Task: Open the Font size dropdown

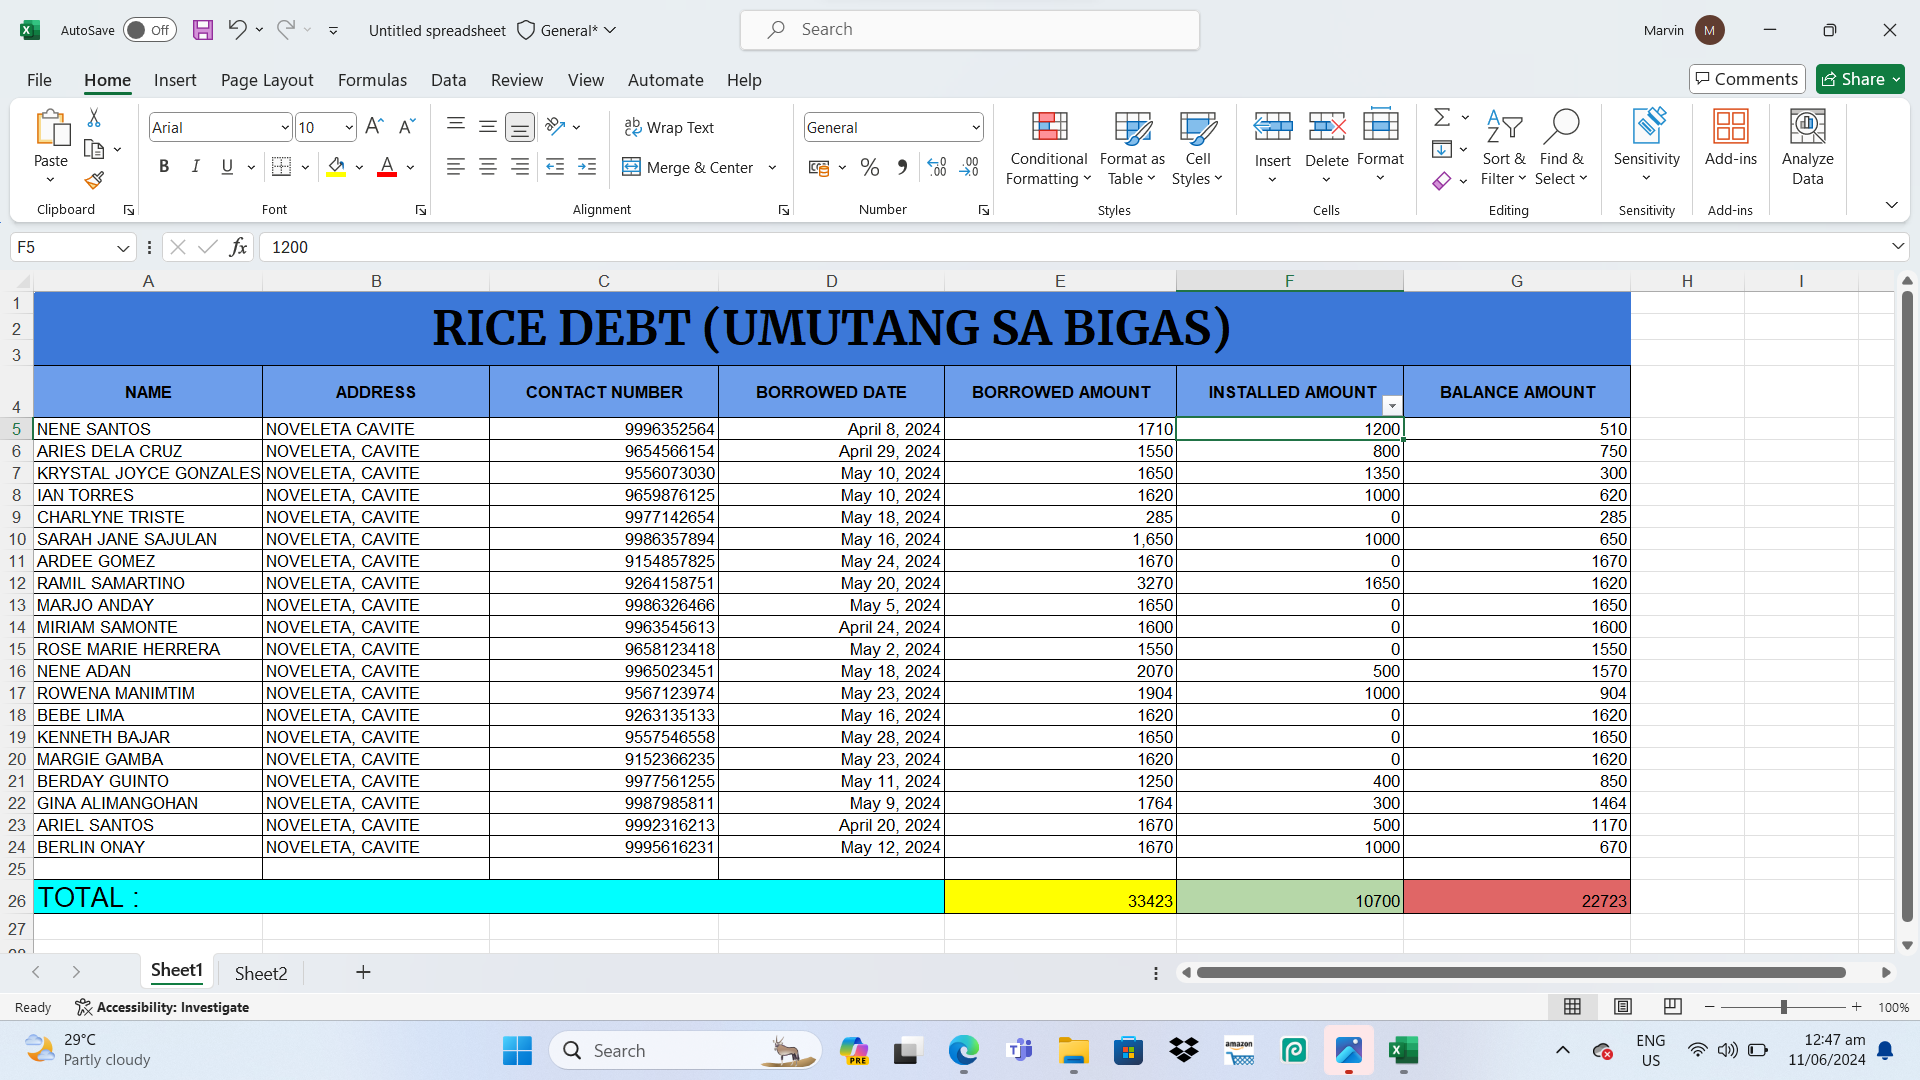Action: [348, 127]
